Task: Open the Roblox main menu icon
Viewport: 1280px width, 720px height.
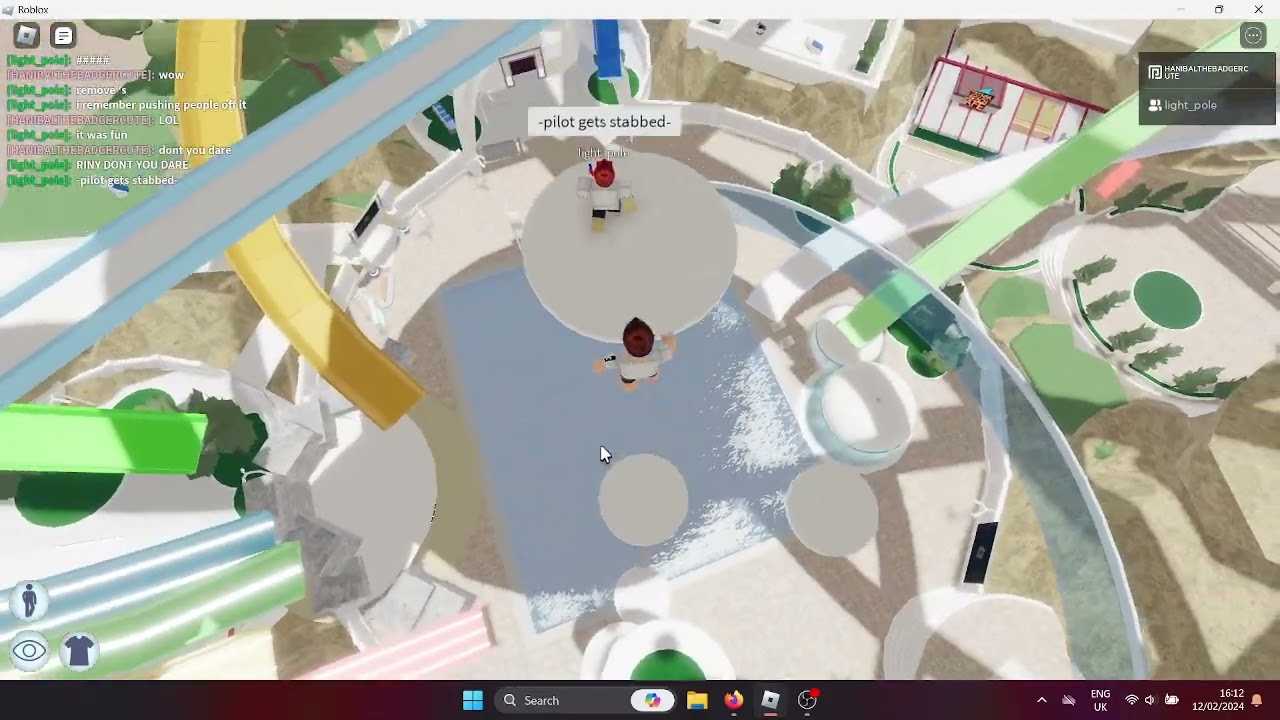Action: 26,36
